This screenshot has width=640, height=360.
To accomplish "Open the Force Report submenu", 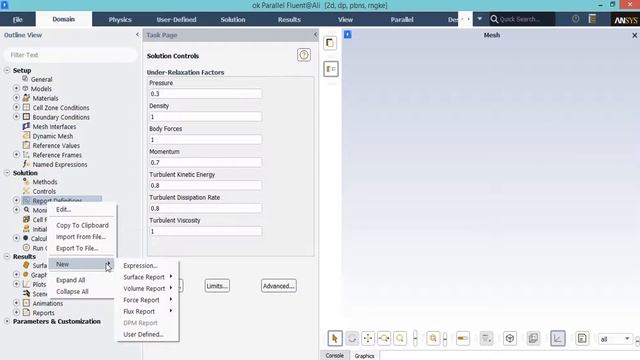I will click(x=148, y=300).
